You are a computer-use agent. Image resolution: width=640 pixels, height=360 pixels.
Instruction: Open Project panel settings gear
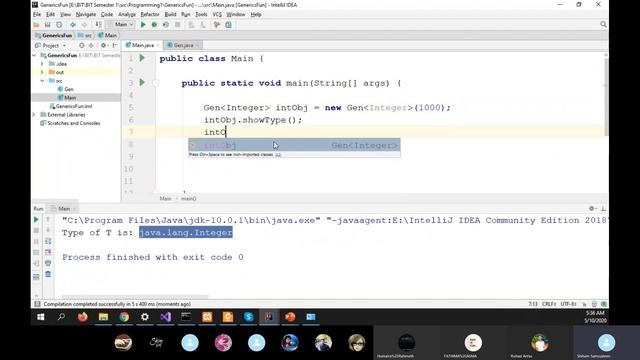point(104,45)
